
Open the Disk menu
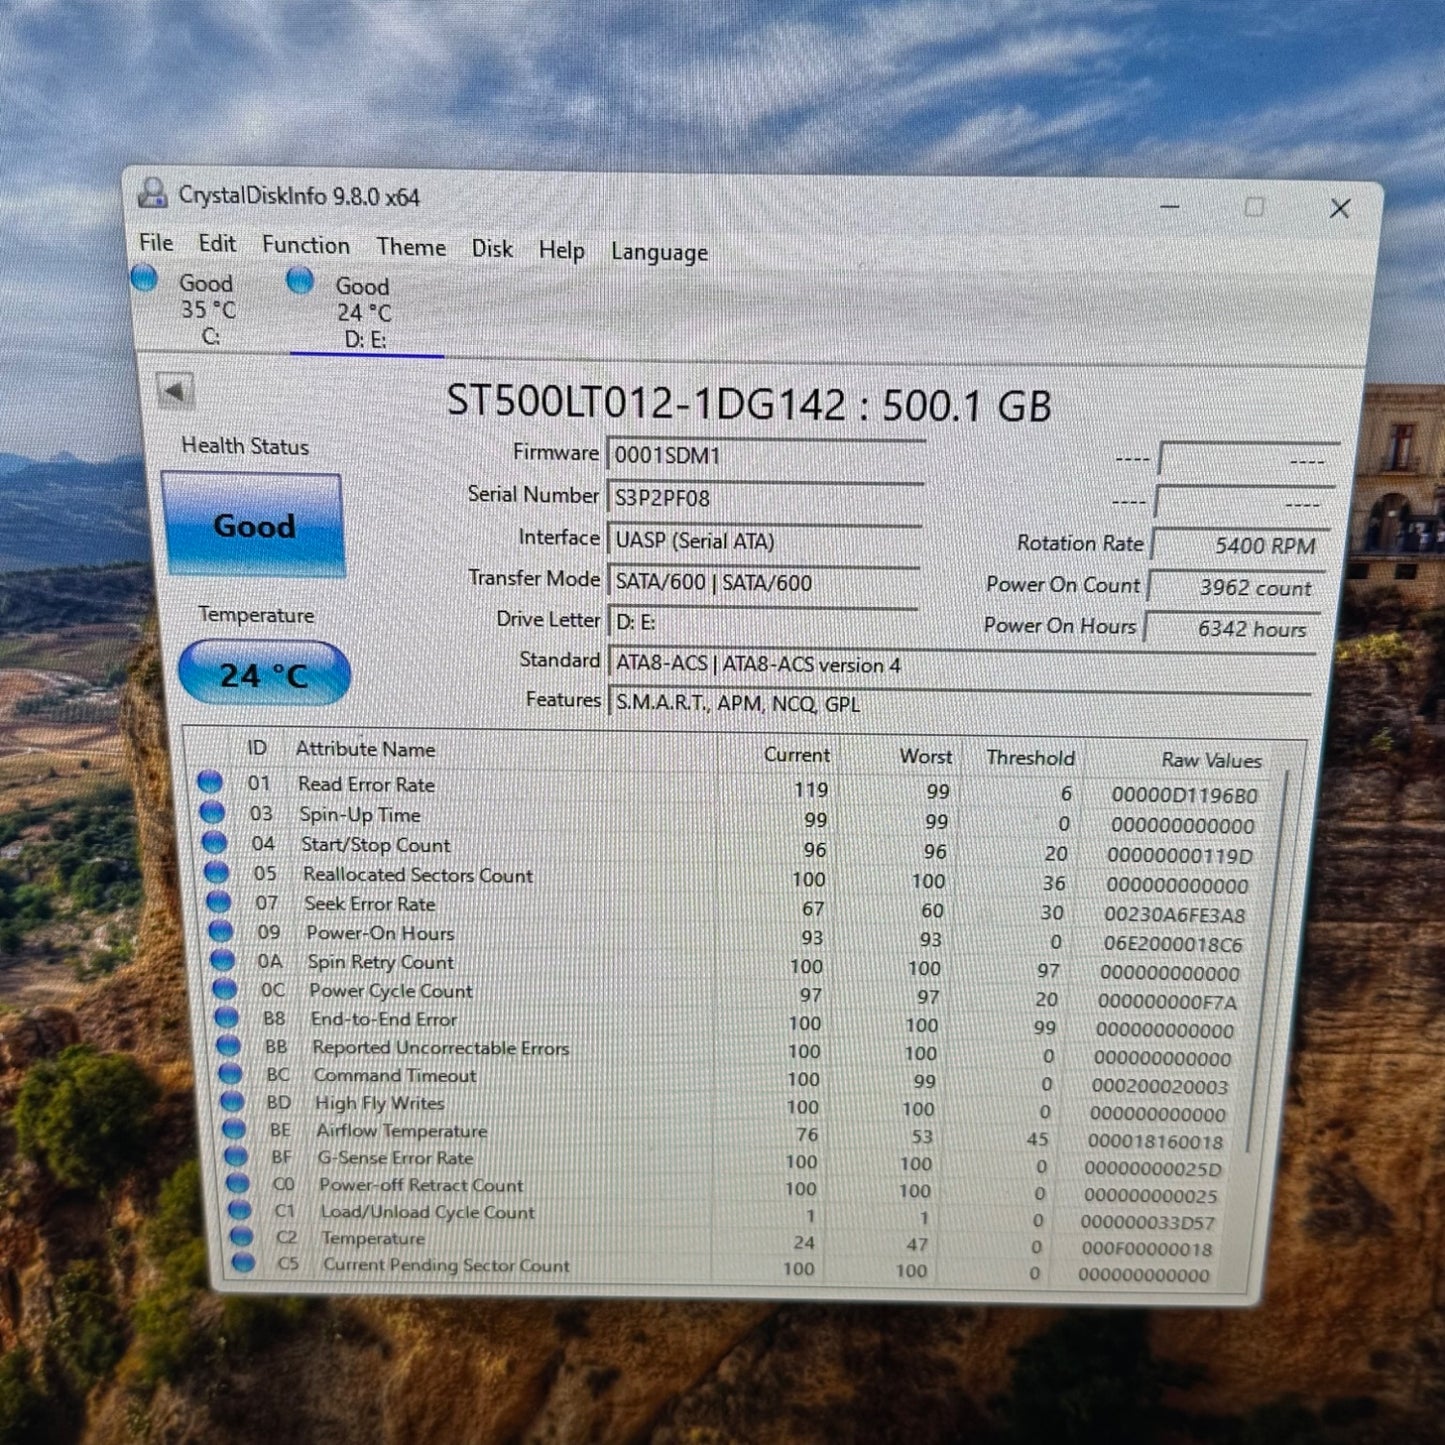click(492, 248)
